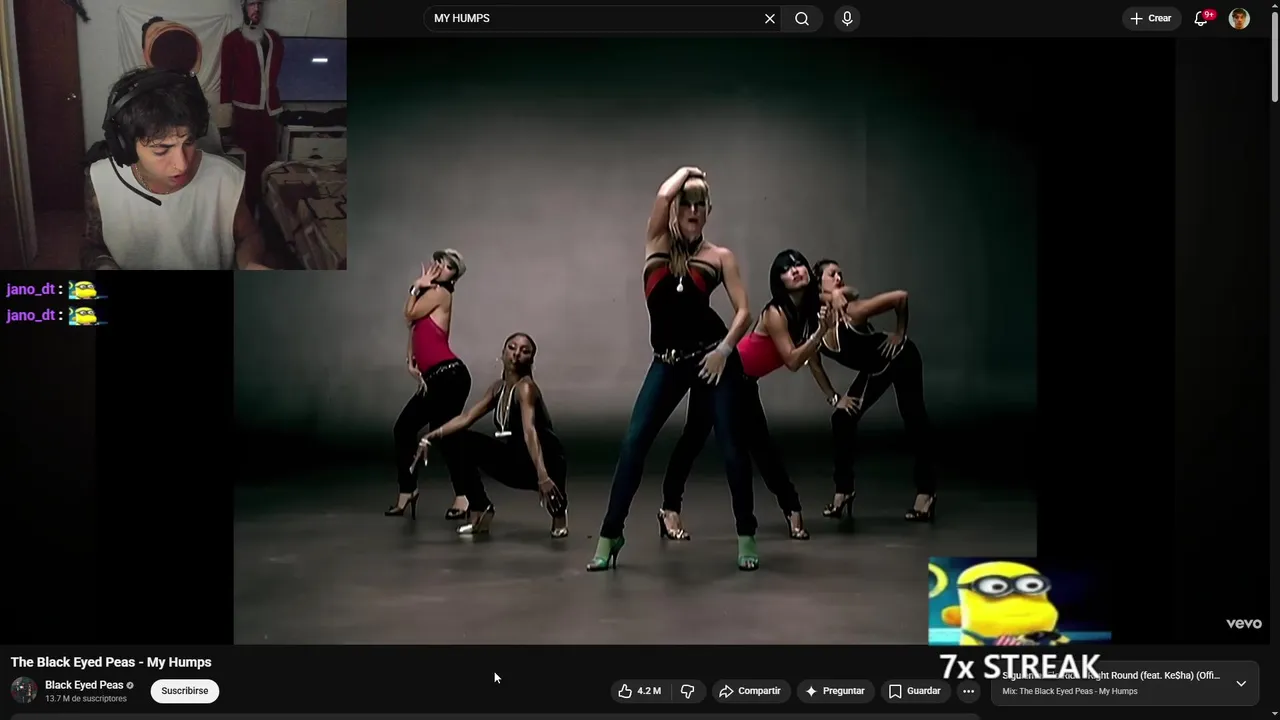Image resolution: width=1280 pixels, height=720 pixels.
Task: Open the Black Eyed Peas channel avatar
Action: 24,690
